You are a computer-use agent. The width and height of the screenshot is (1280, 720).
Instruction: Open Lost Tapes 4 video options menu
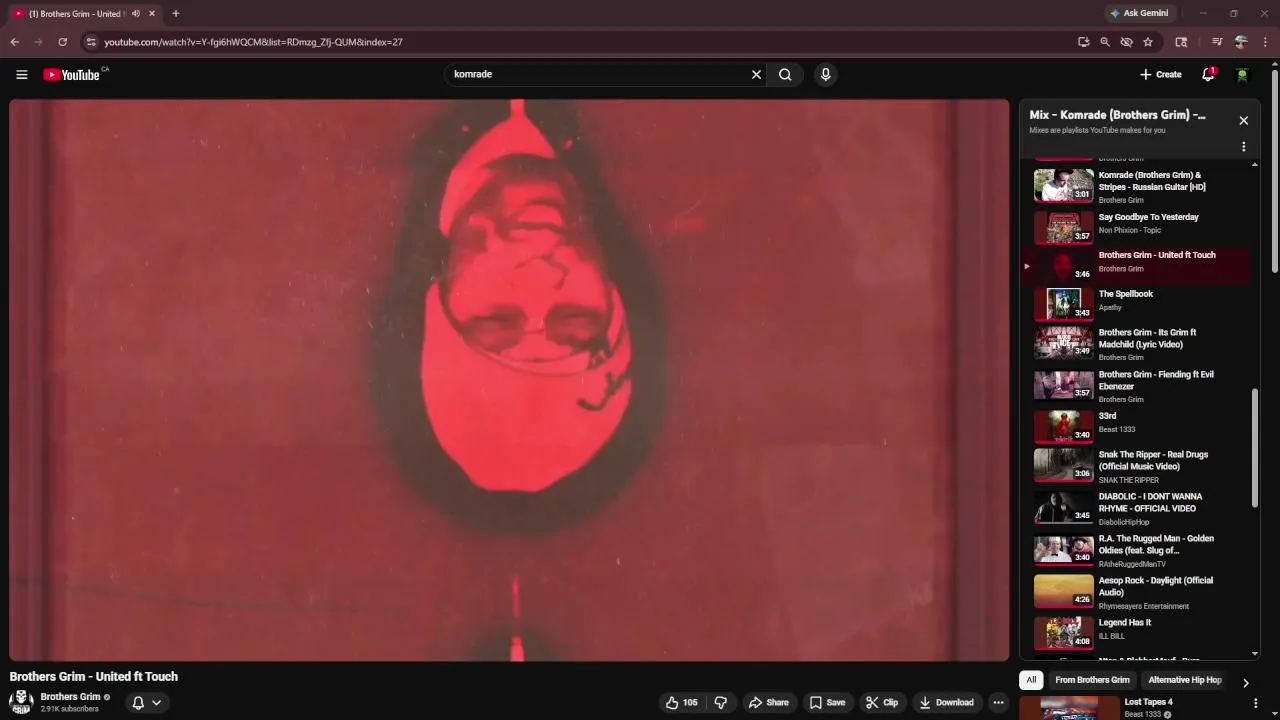pos(1255,703)
